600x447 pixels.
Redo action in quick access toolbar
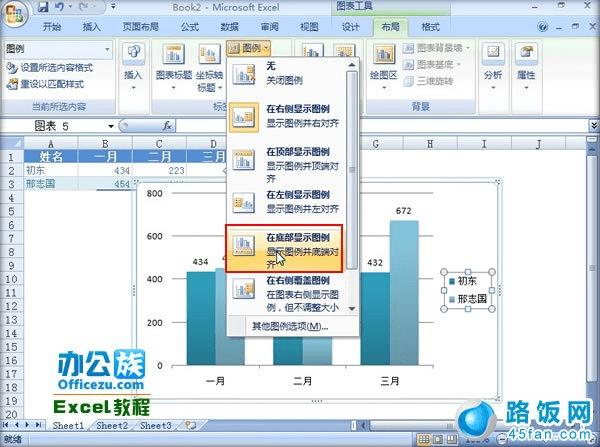coord(84,7)
